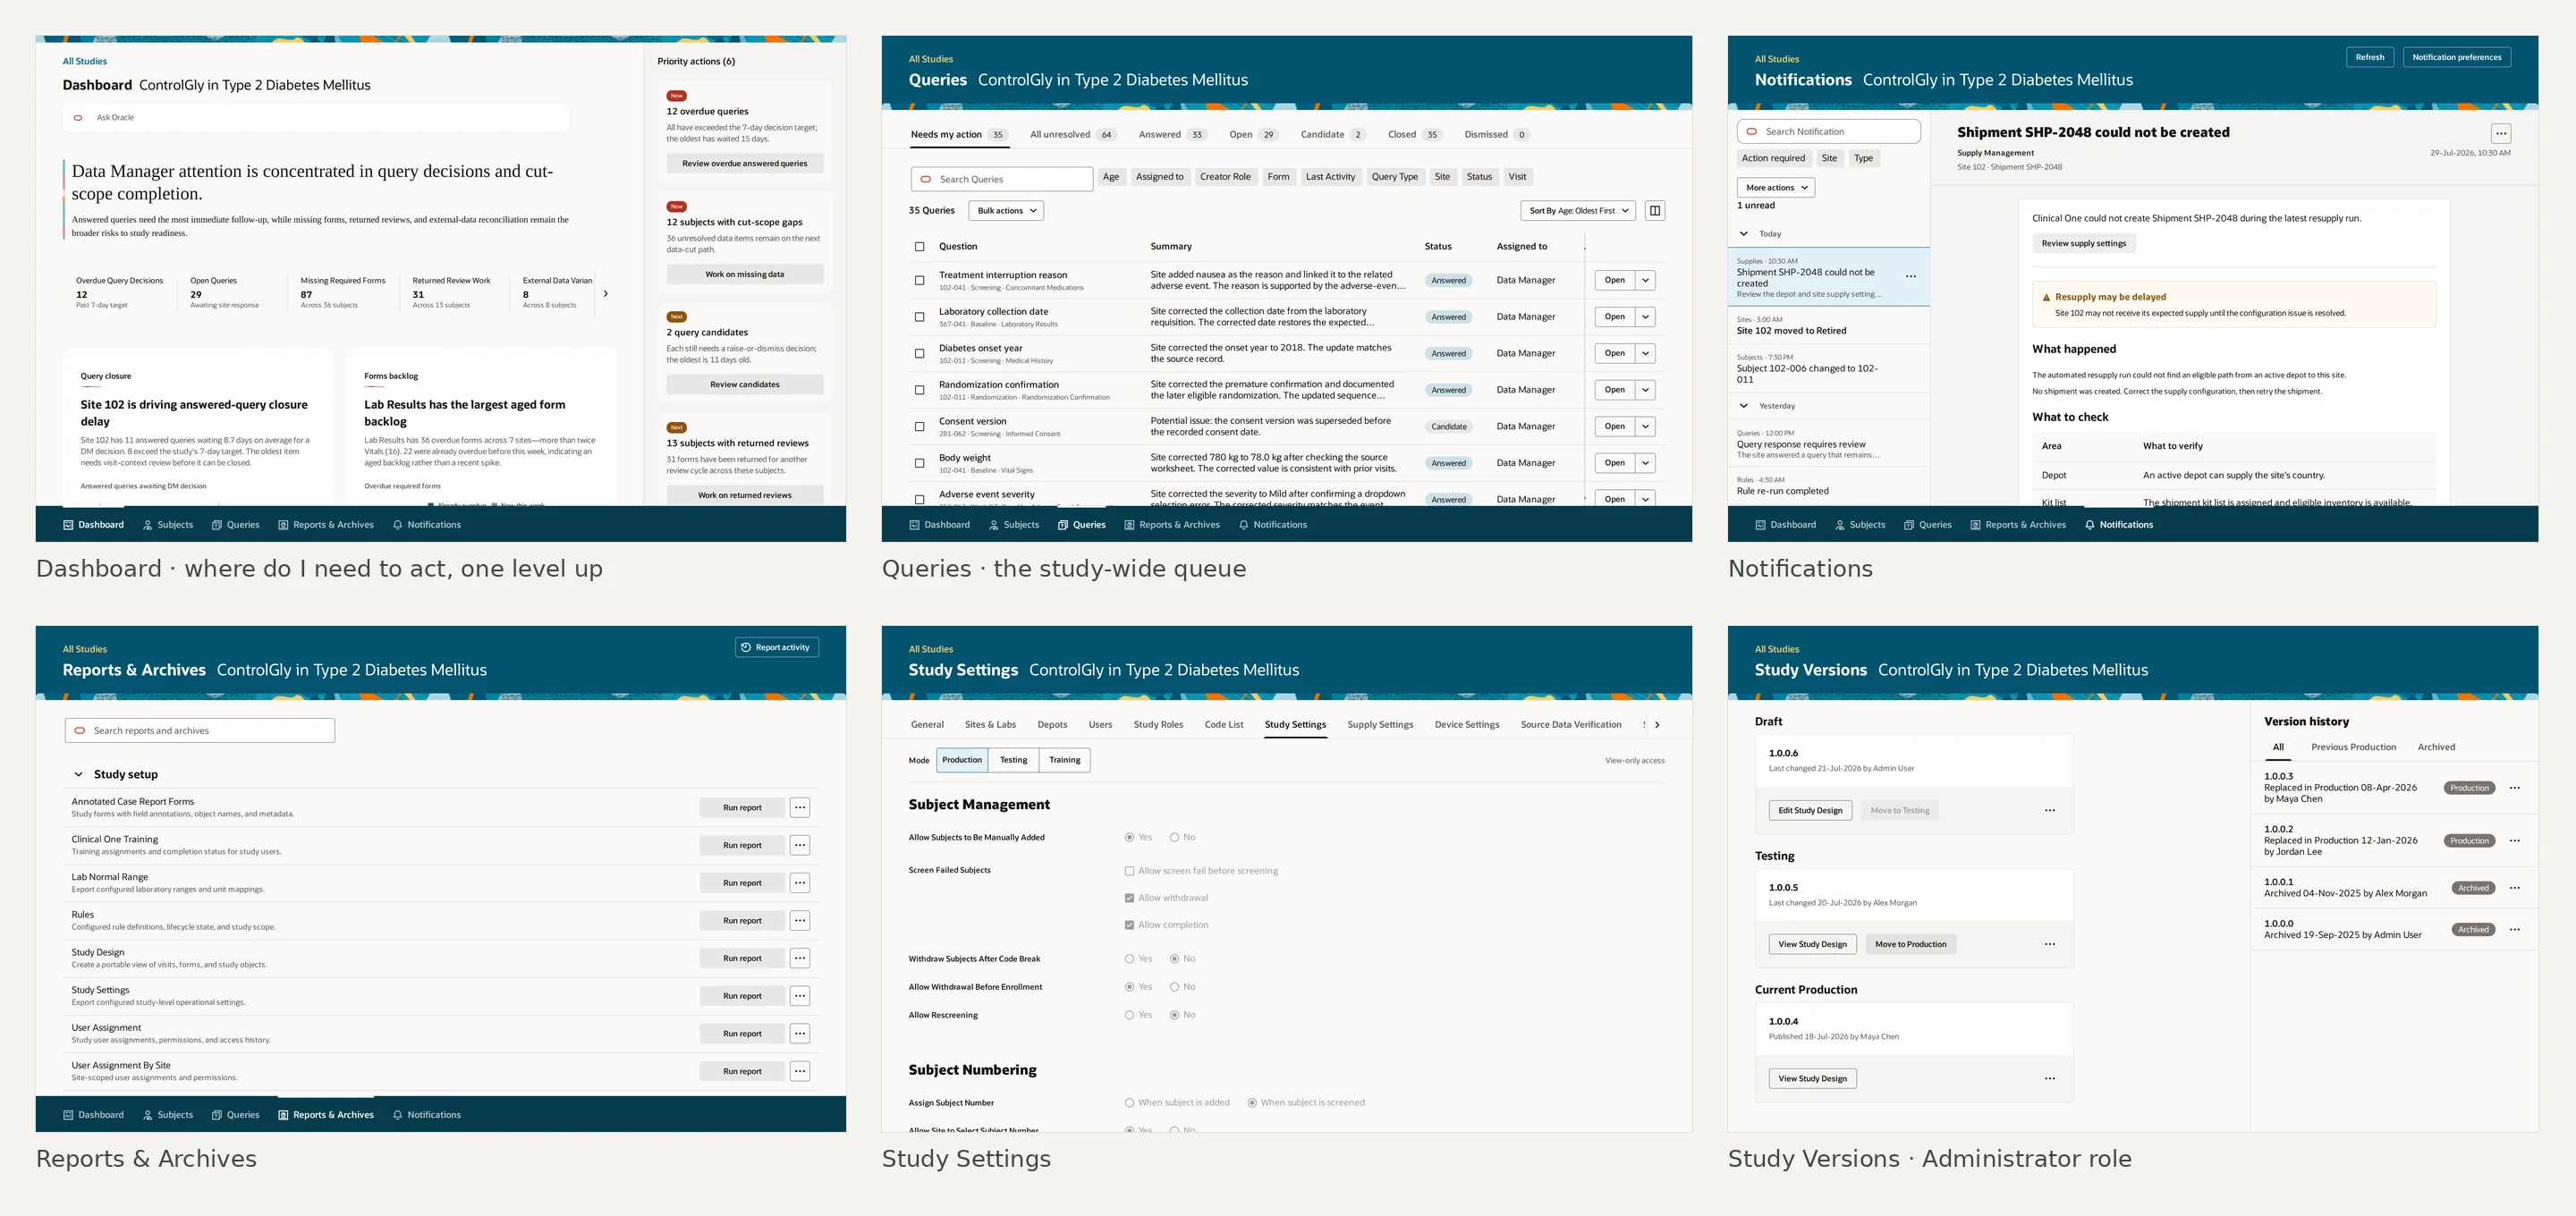The image size is (2576, 1216).
Task: Check Allow screen fail before screening
Action: tap(1130, 872)
